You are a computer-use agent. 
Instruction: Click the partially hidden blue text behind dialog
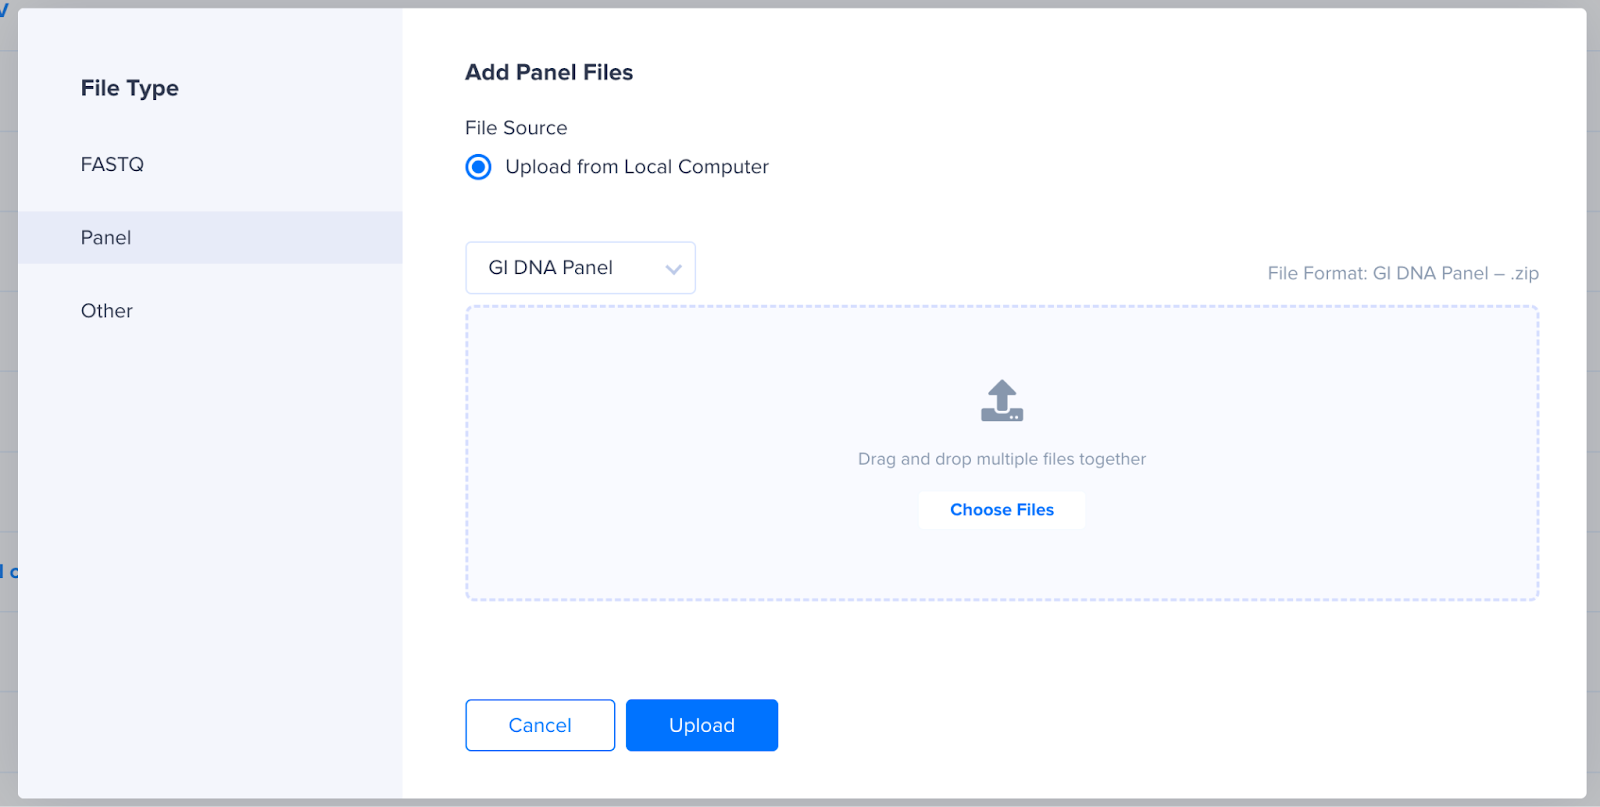pos(9,572)
